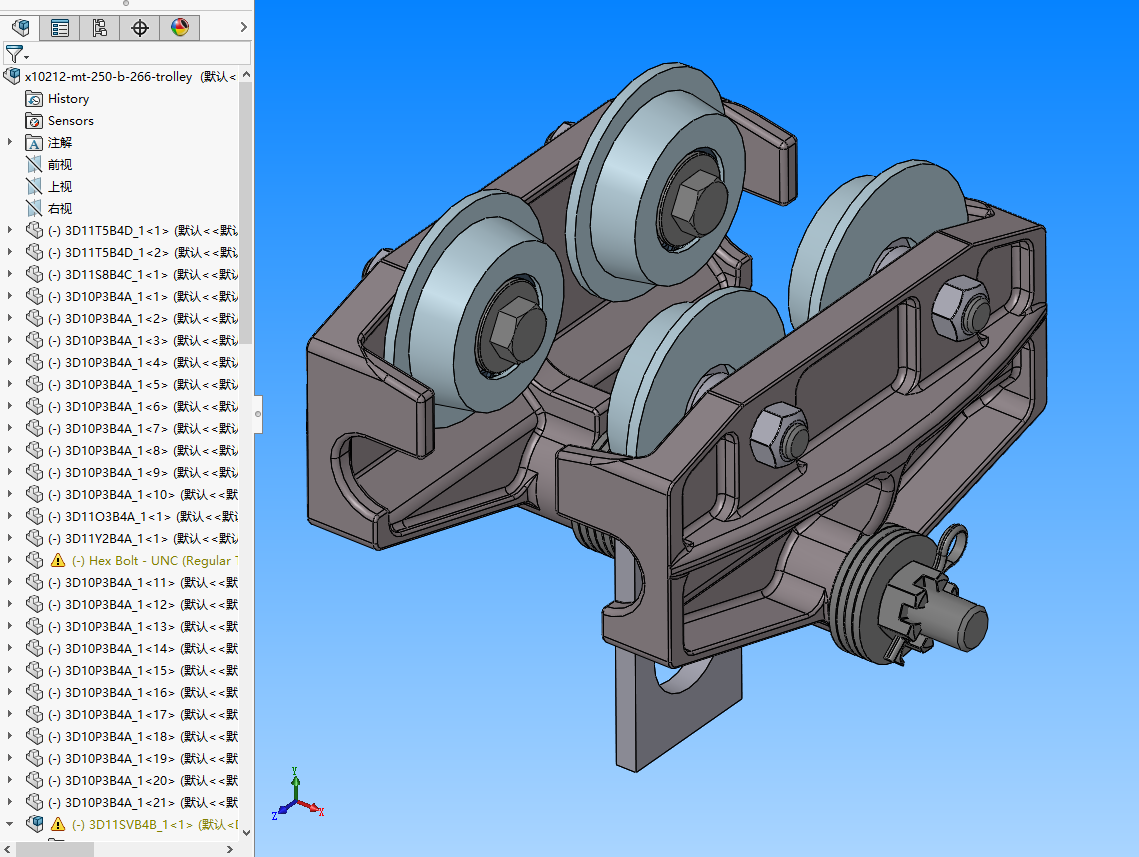Expand more manager tabs with the arrow
Viewport: 1139px width, 857px height.
(x=243, y=27)
